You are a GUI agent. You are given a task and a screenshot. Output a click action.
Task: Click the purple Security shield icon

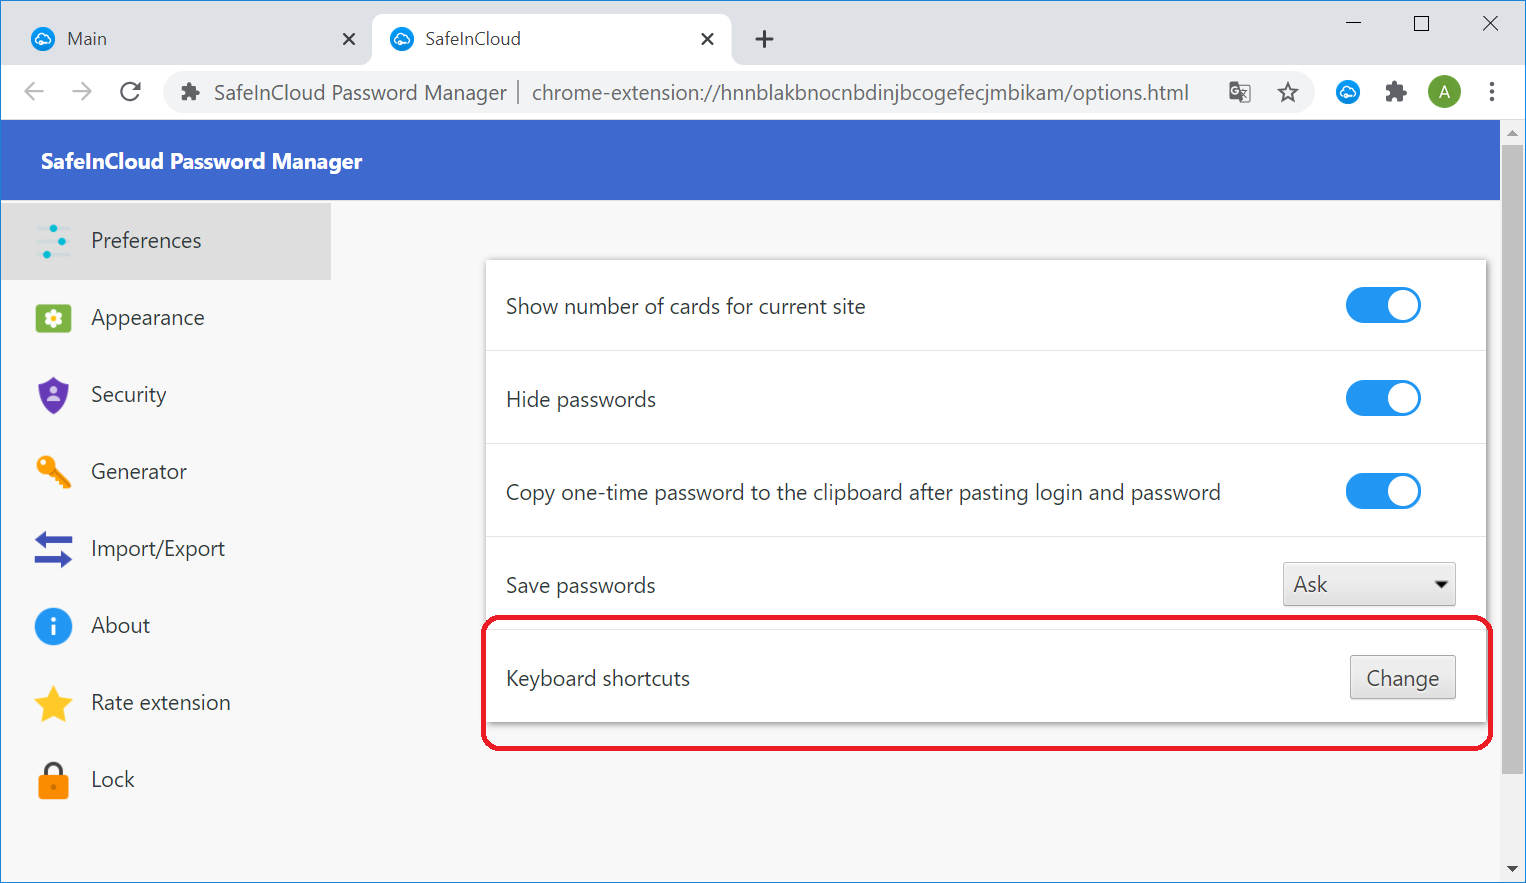click(53, 395)
